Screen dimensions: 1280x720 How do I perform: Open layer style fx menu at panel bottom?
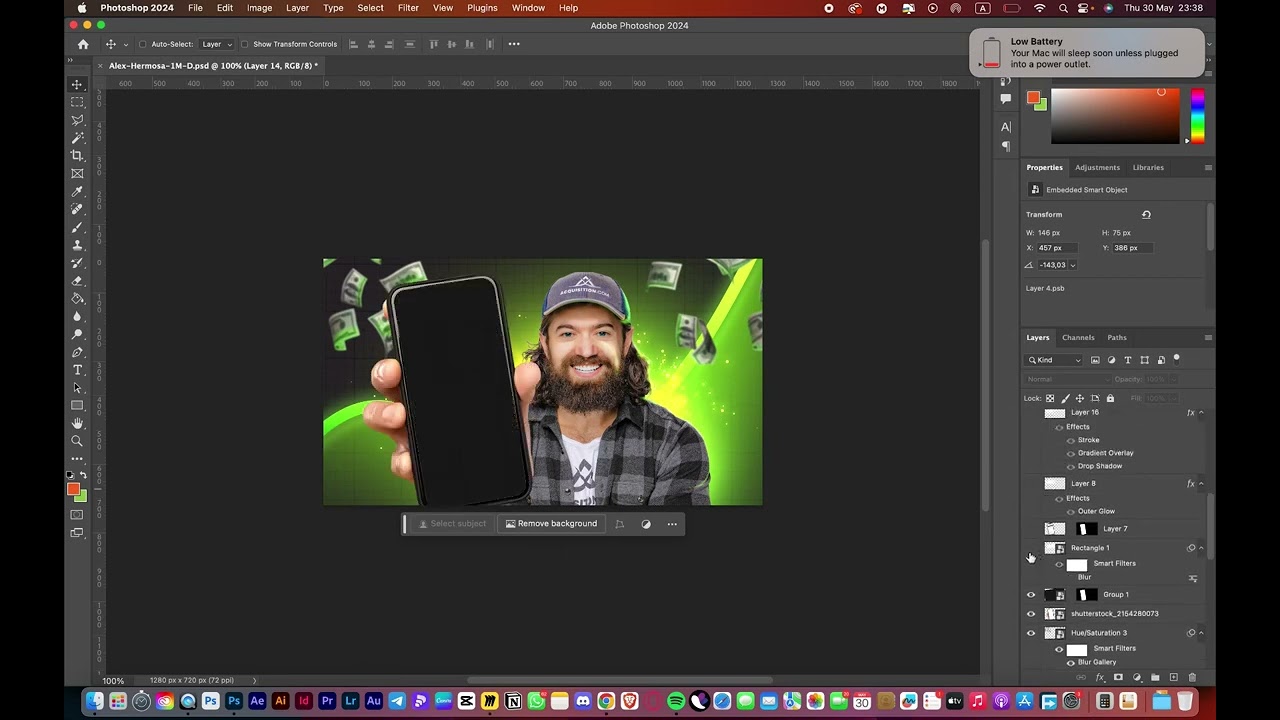tap(1100, 678)
